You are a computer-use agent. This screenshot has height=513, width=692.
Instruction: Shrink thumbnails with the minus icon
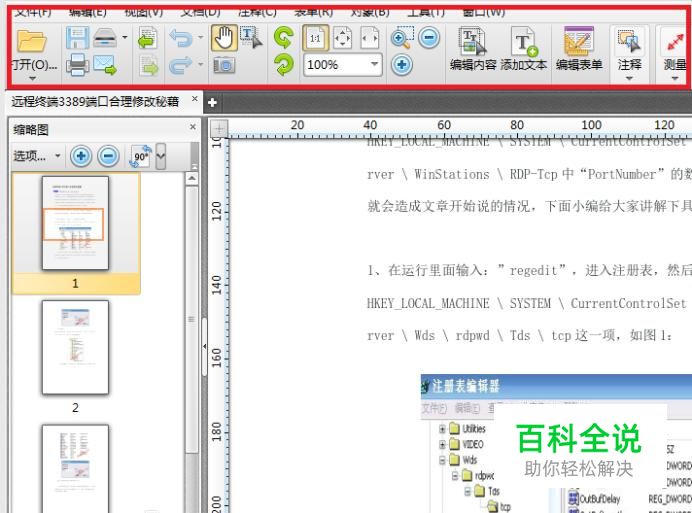(x=108, y=156)
